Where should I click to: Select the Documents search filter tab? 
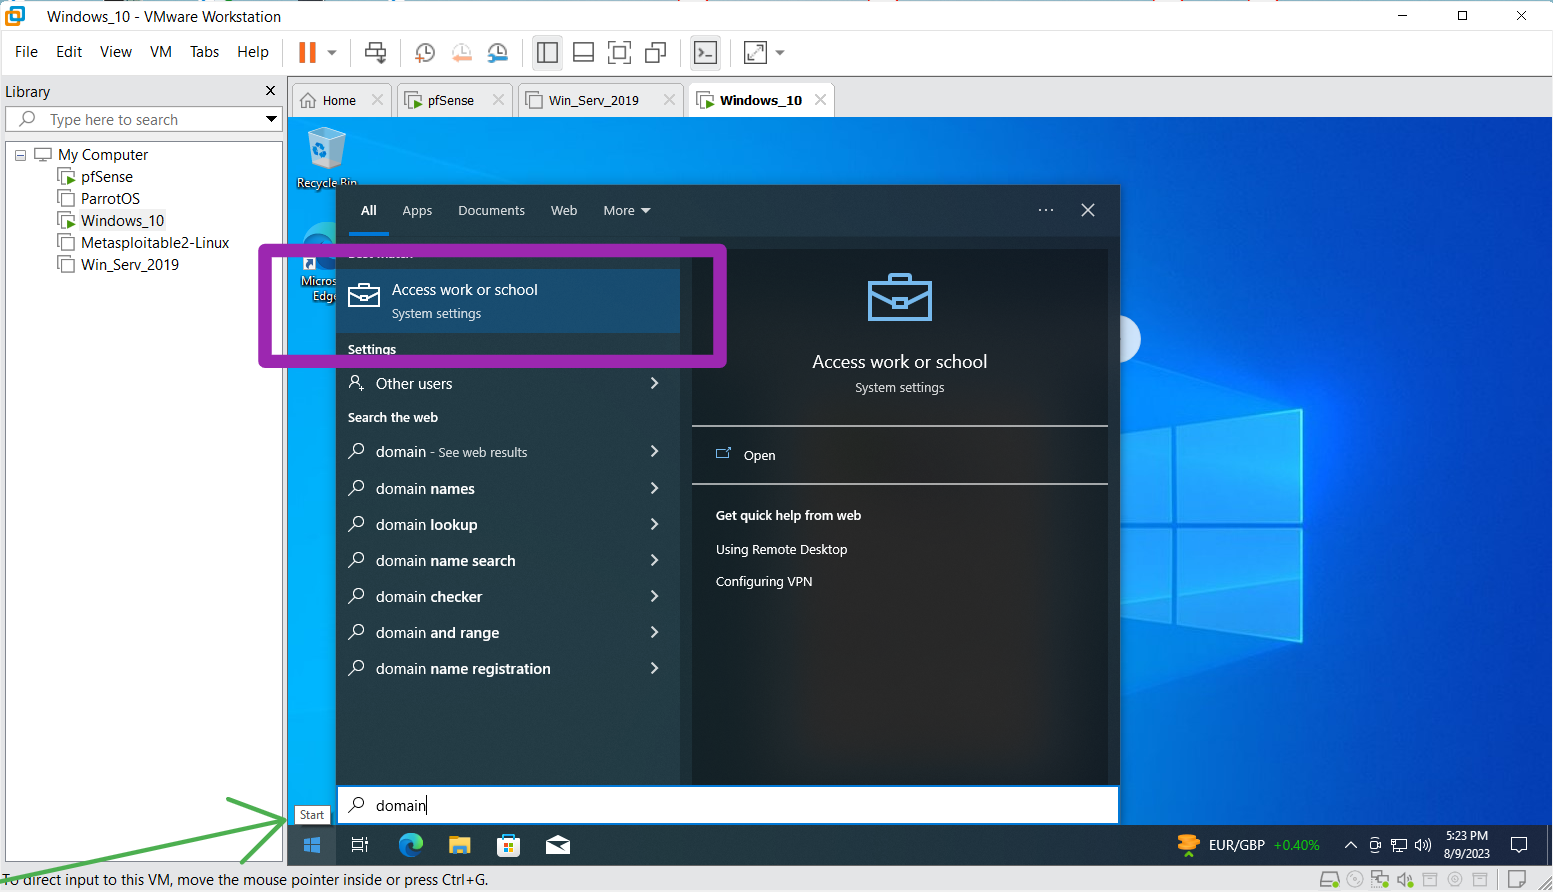[x=491, y=211]
